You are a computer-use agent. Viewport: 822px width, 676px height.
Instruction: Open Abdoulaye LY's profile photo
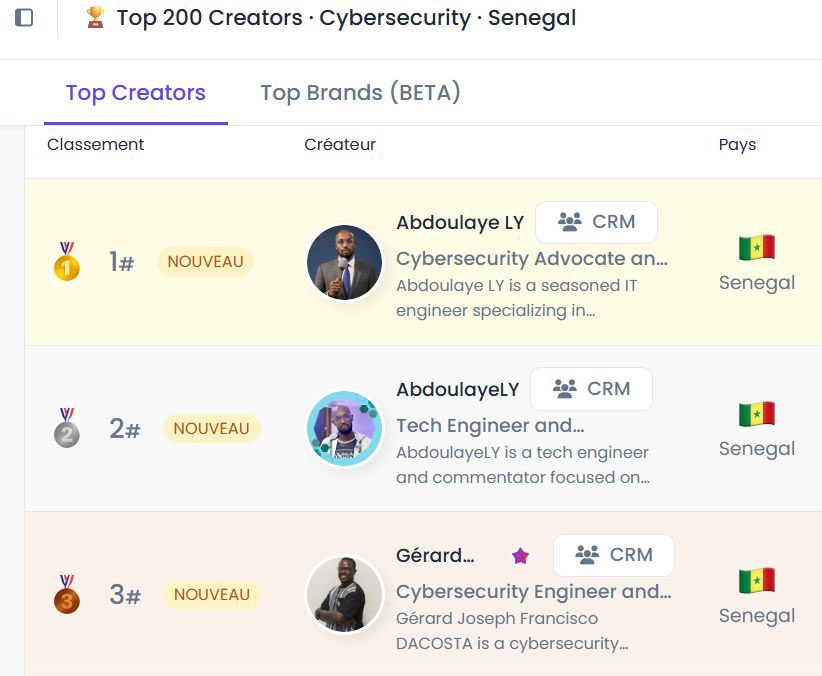click(x=344, y=263)
